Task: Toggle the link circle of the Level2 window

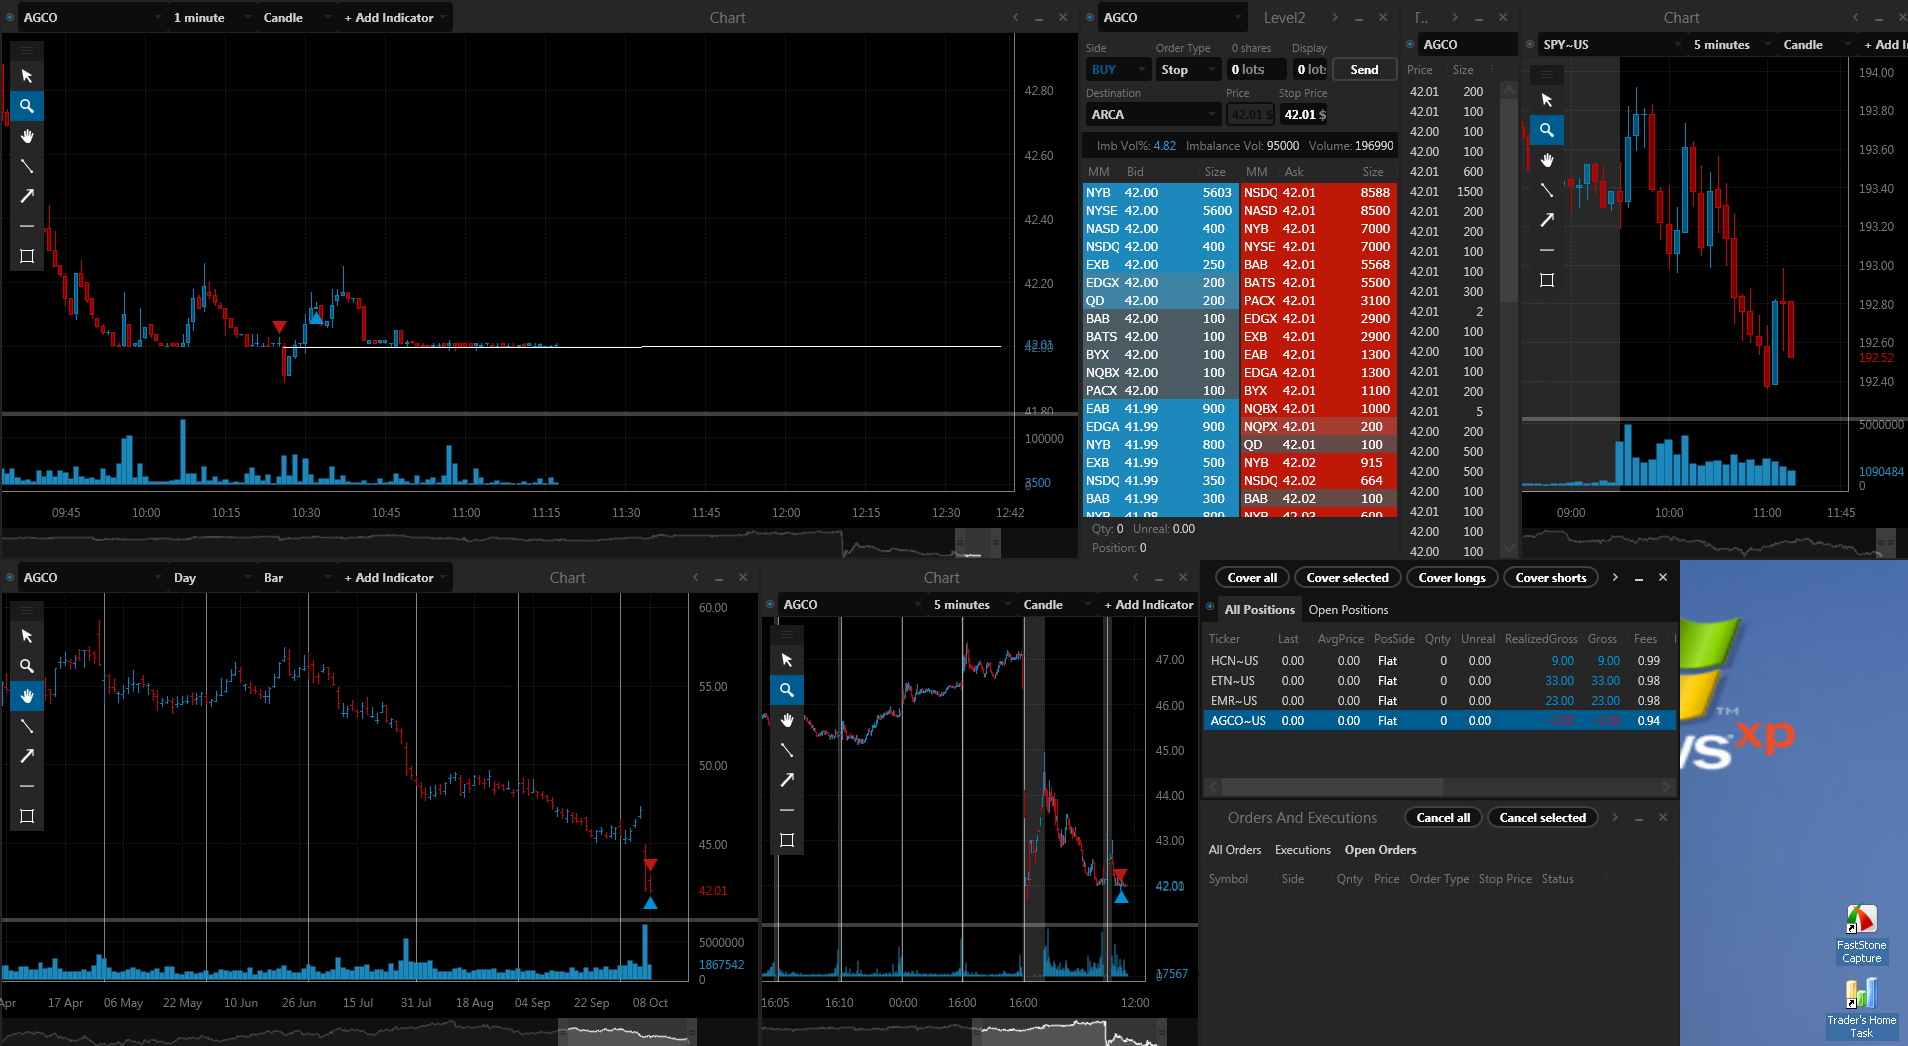Action: pos(1091,18)
